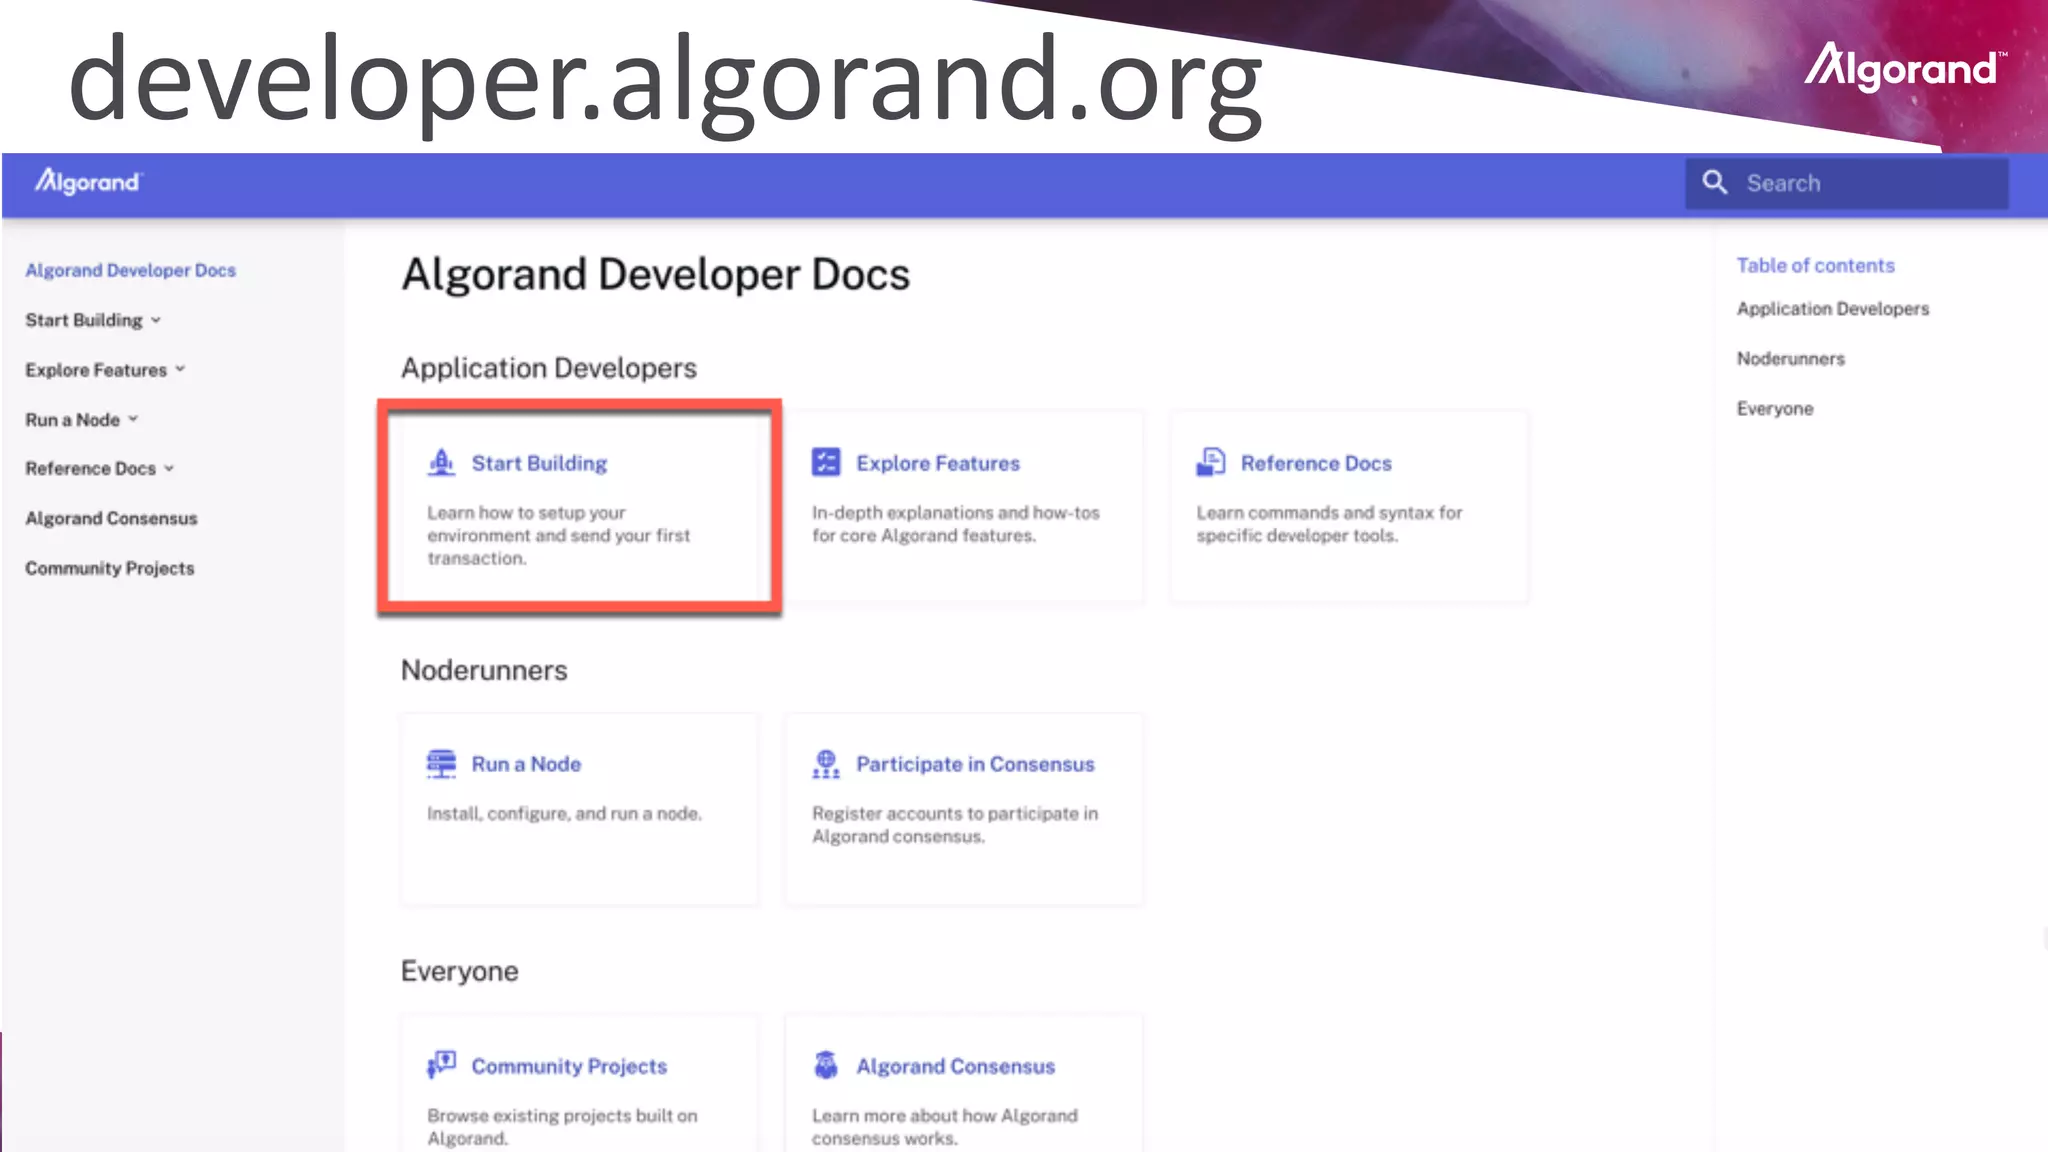The image size is (2048, 1152).
Task: Click 'Register accounts to participate' description
Action: click(955, 825)
